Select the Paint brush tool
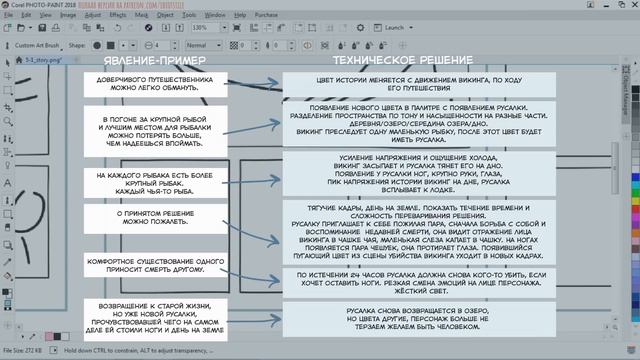Screen dimensions: 640x360 click(x=7, y=200)
